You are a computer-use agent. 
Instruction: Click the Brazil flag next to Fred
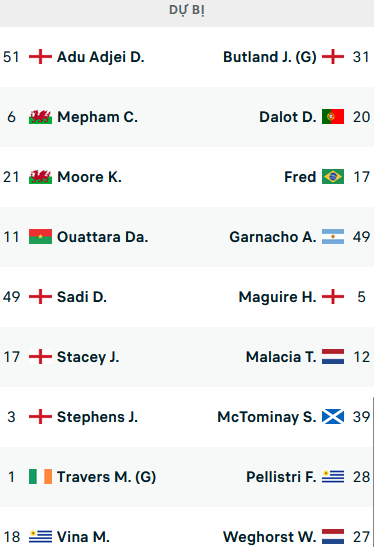(x=333, y=177)
